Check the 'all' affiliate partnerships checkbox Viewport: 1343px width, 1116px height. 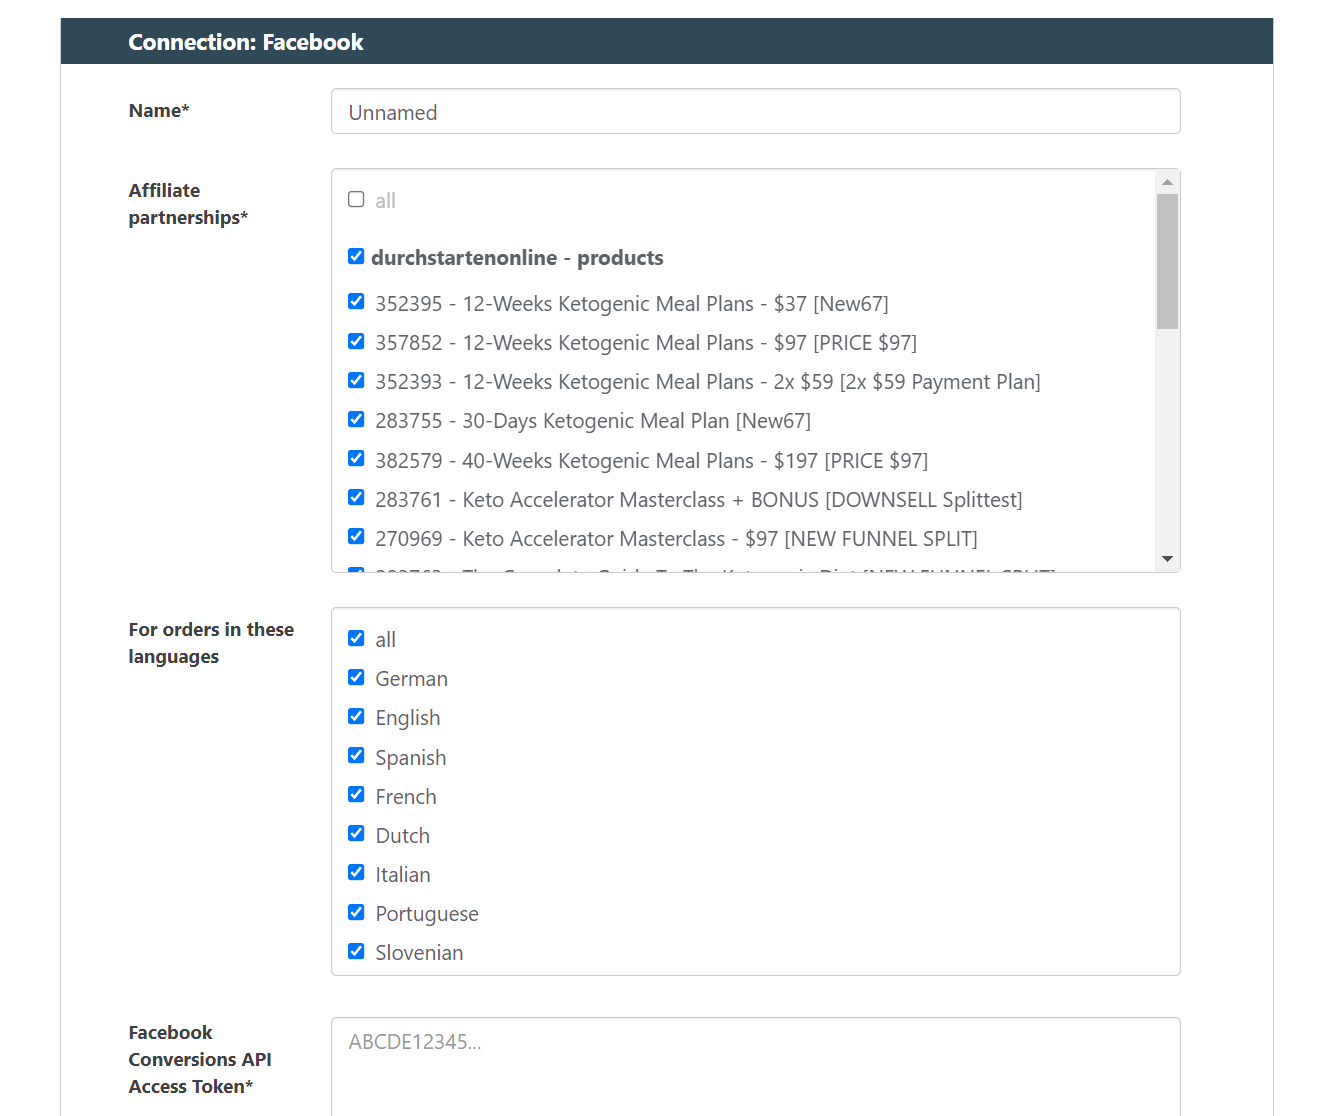tap(356, 200)
